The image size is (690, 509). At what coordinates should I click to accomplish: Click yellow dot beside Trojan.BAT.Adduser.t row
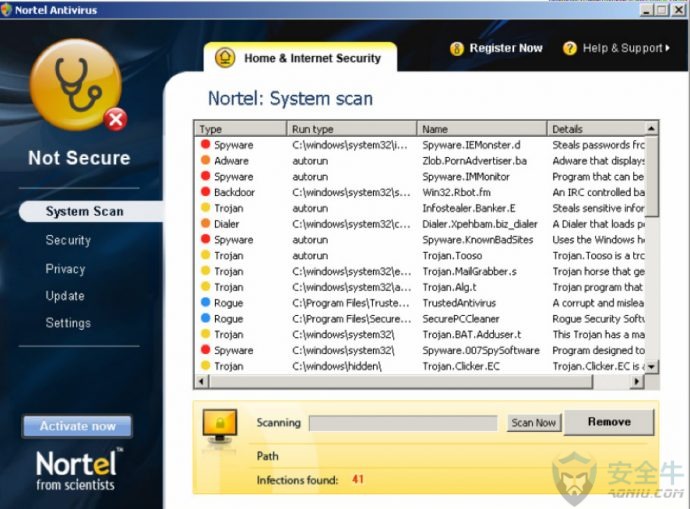pyautogui.click(x=205, y=333)
